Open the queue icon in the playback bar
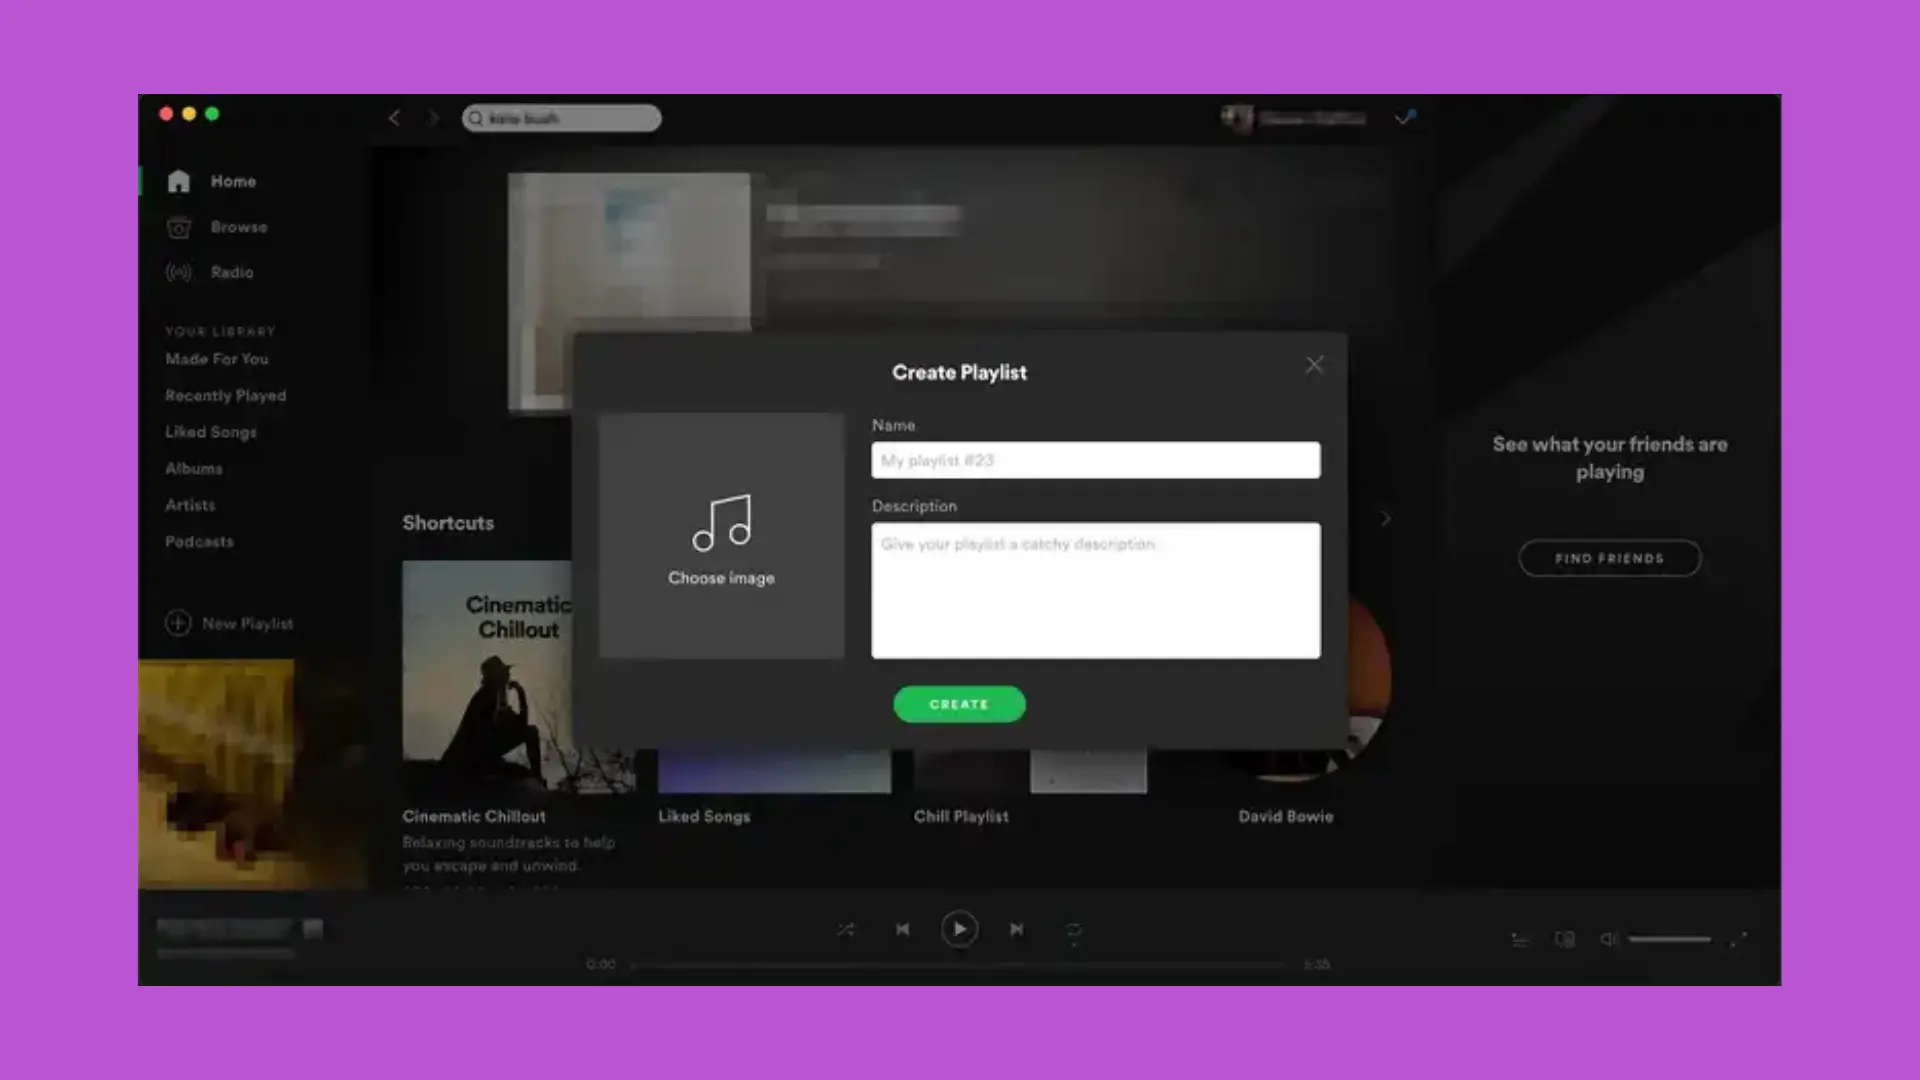The height and width of the screenshot is (1080, 1920). pos(1518,939)
